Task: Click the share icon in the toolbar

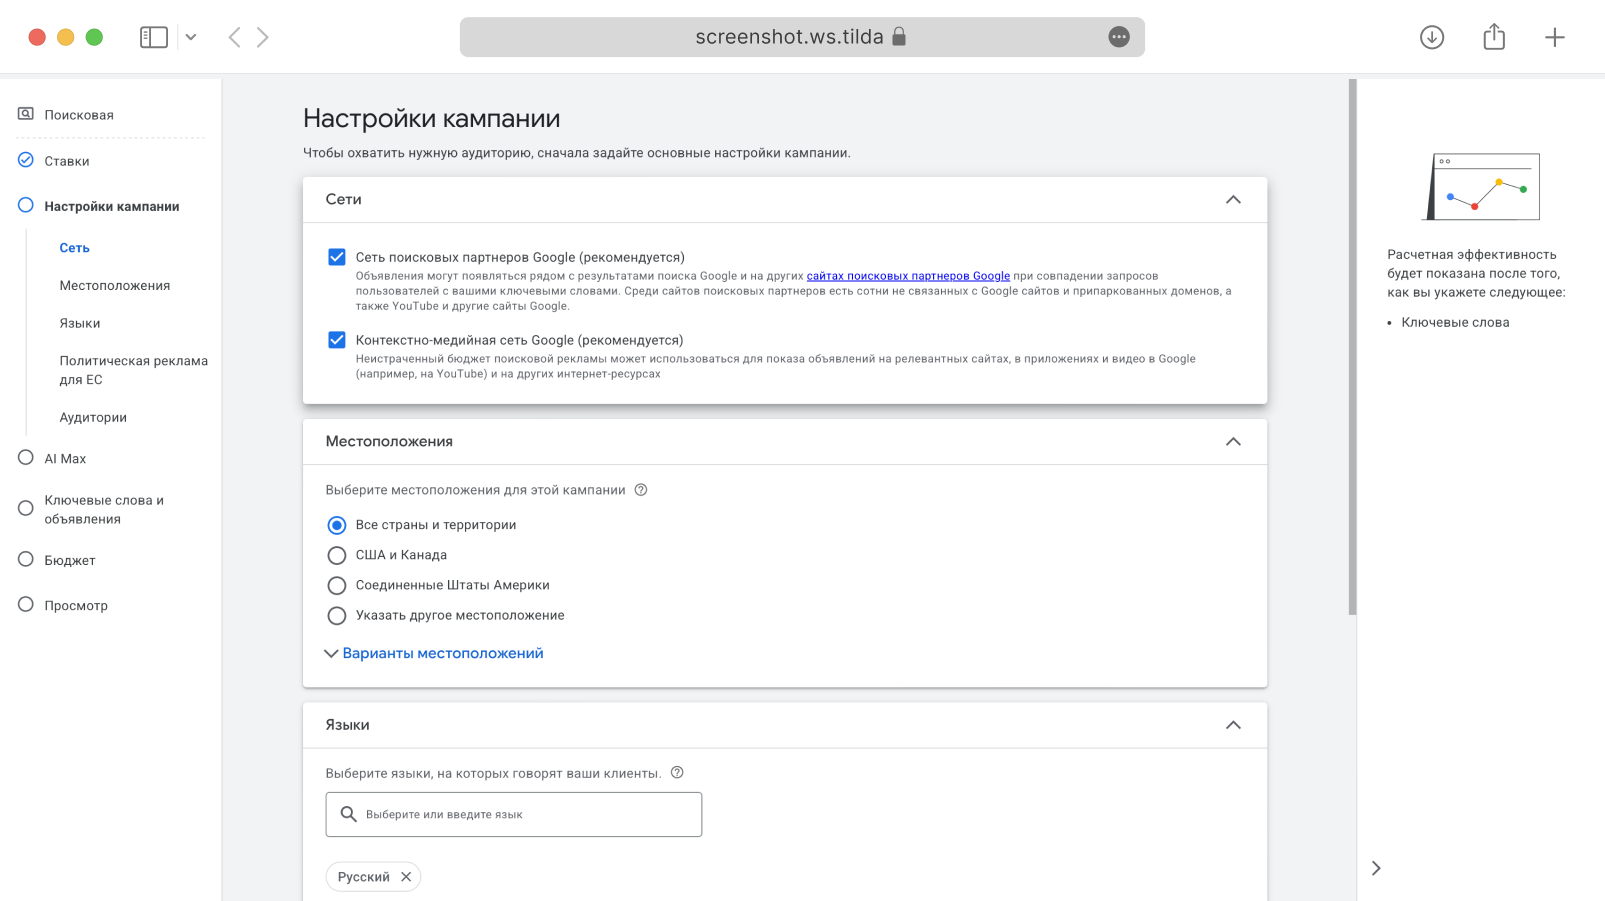Action: 1494,37
